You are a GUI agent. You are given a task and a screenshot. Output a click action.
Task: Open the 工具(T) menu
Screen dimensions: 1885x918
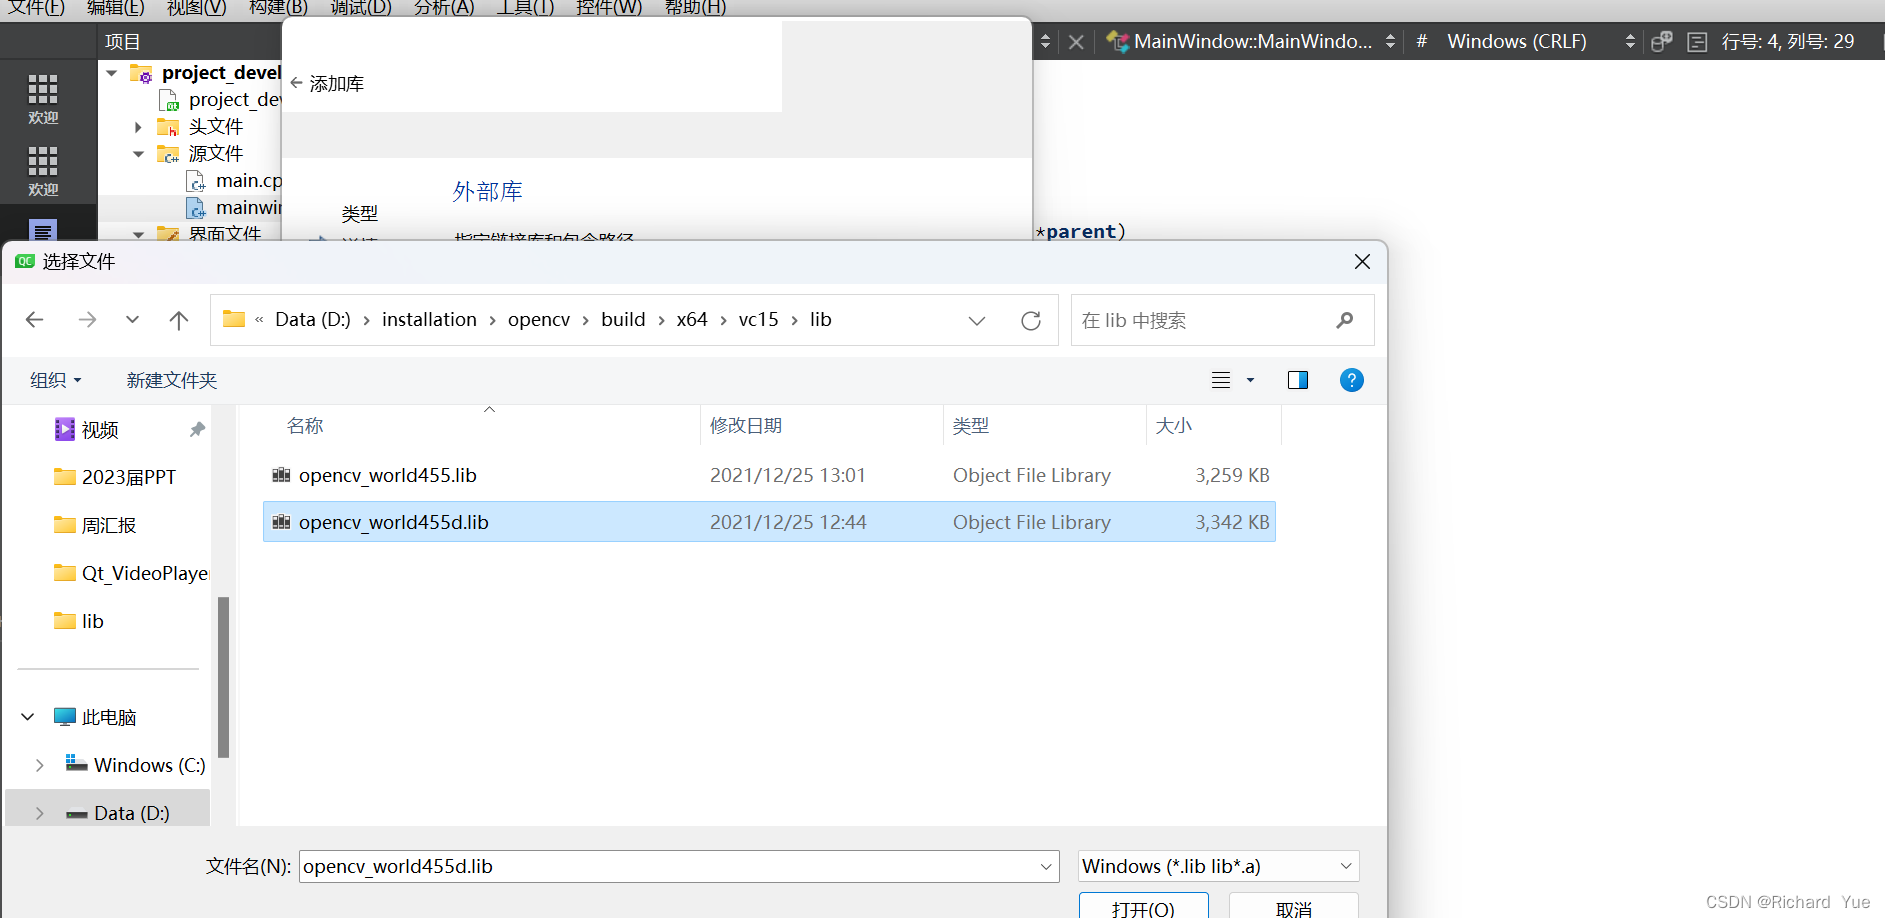tap(525, 8)
